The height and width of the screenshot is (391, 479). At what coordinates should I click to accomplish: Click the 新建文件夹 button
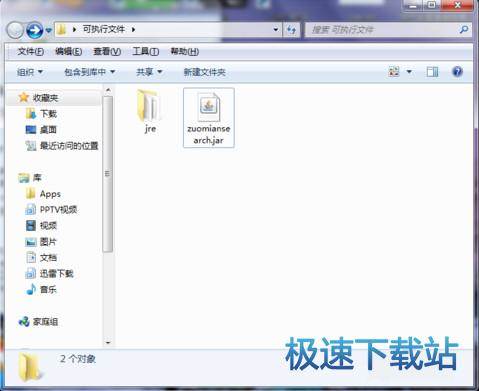click(x=204, y=72)
